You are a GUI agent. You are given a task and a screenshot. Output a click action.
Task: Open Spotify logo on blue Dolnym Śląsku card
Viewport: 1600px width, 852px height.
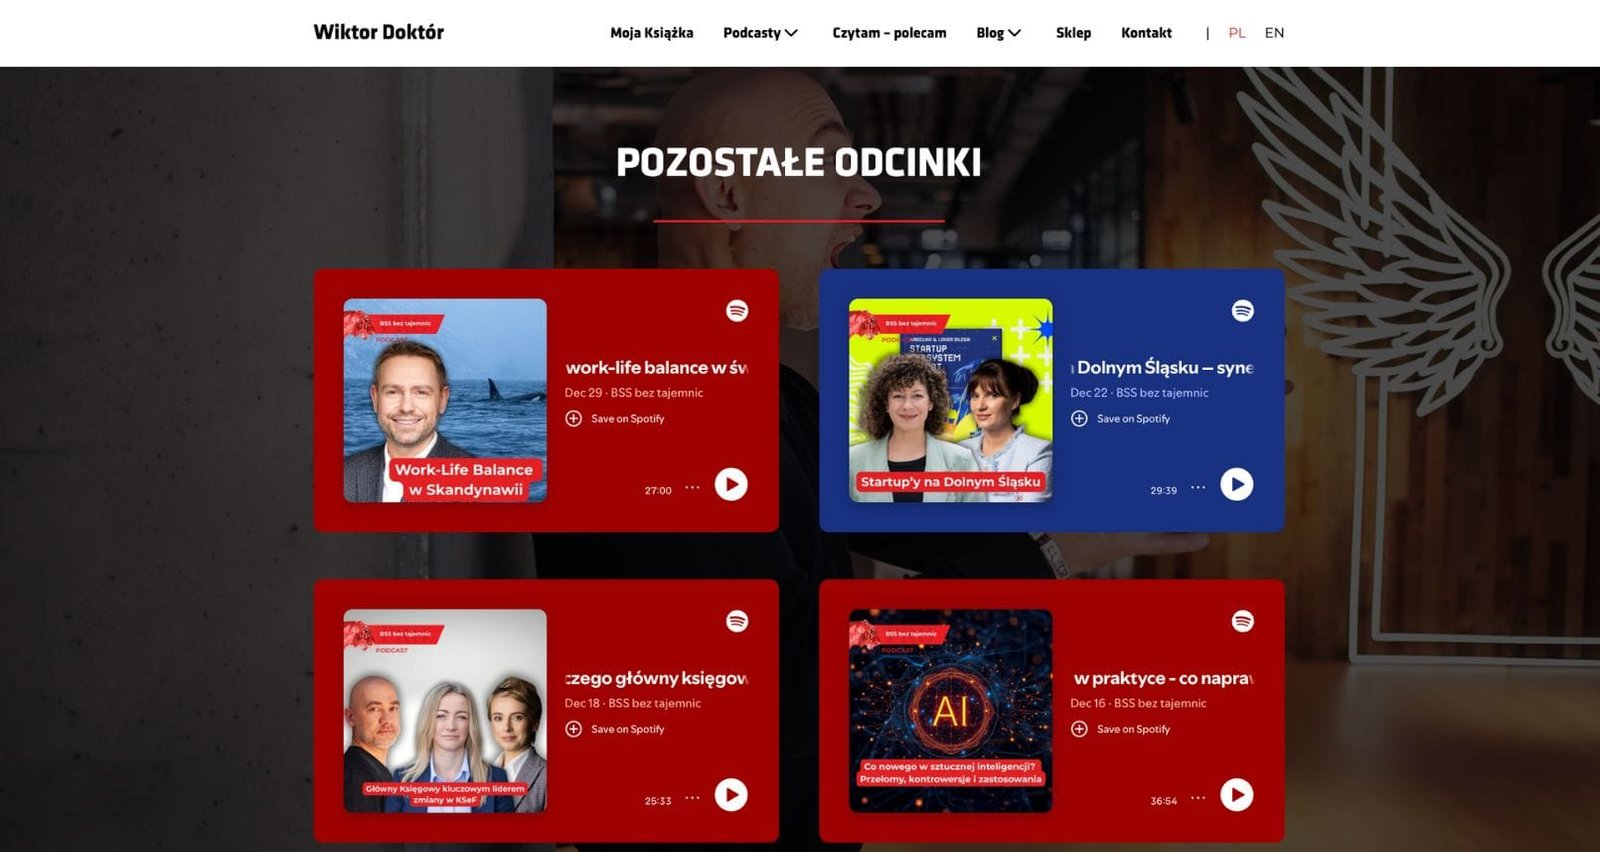click(1243, 311)
